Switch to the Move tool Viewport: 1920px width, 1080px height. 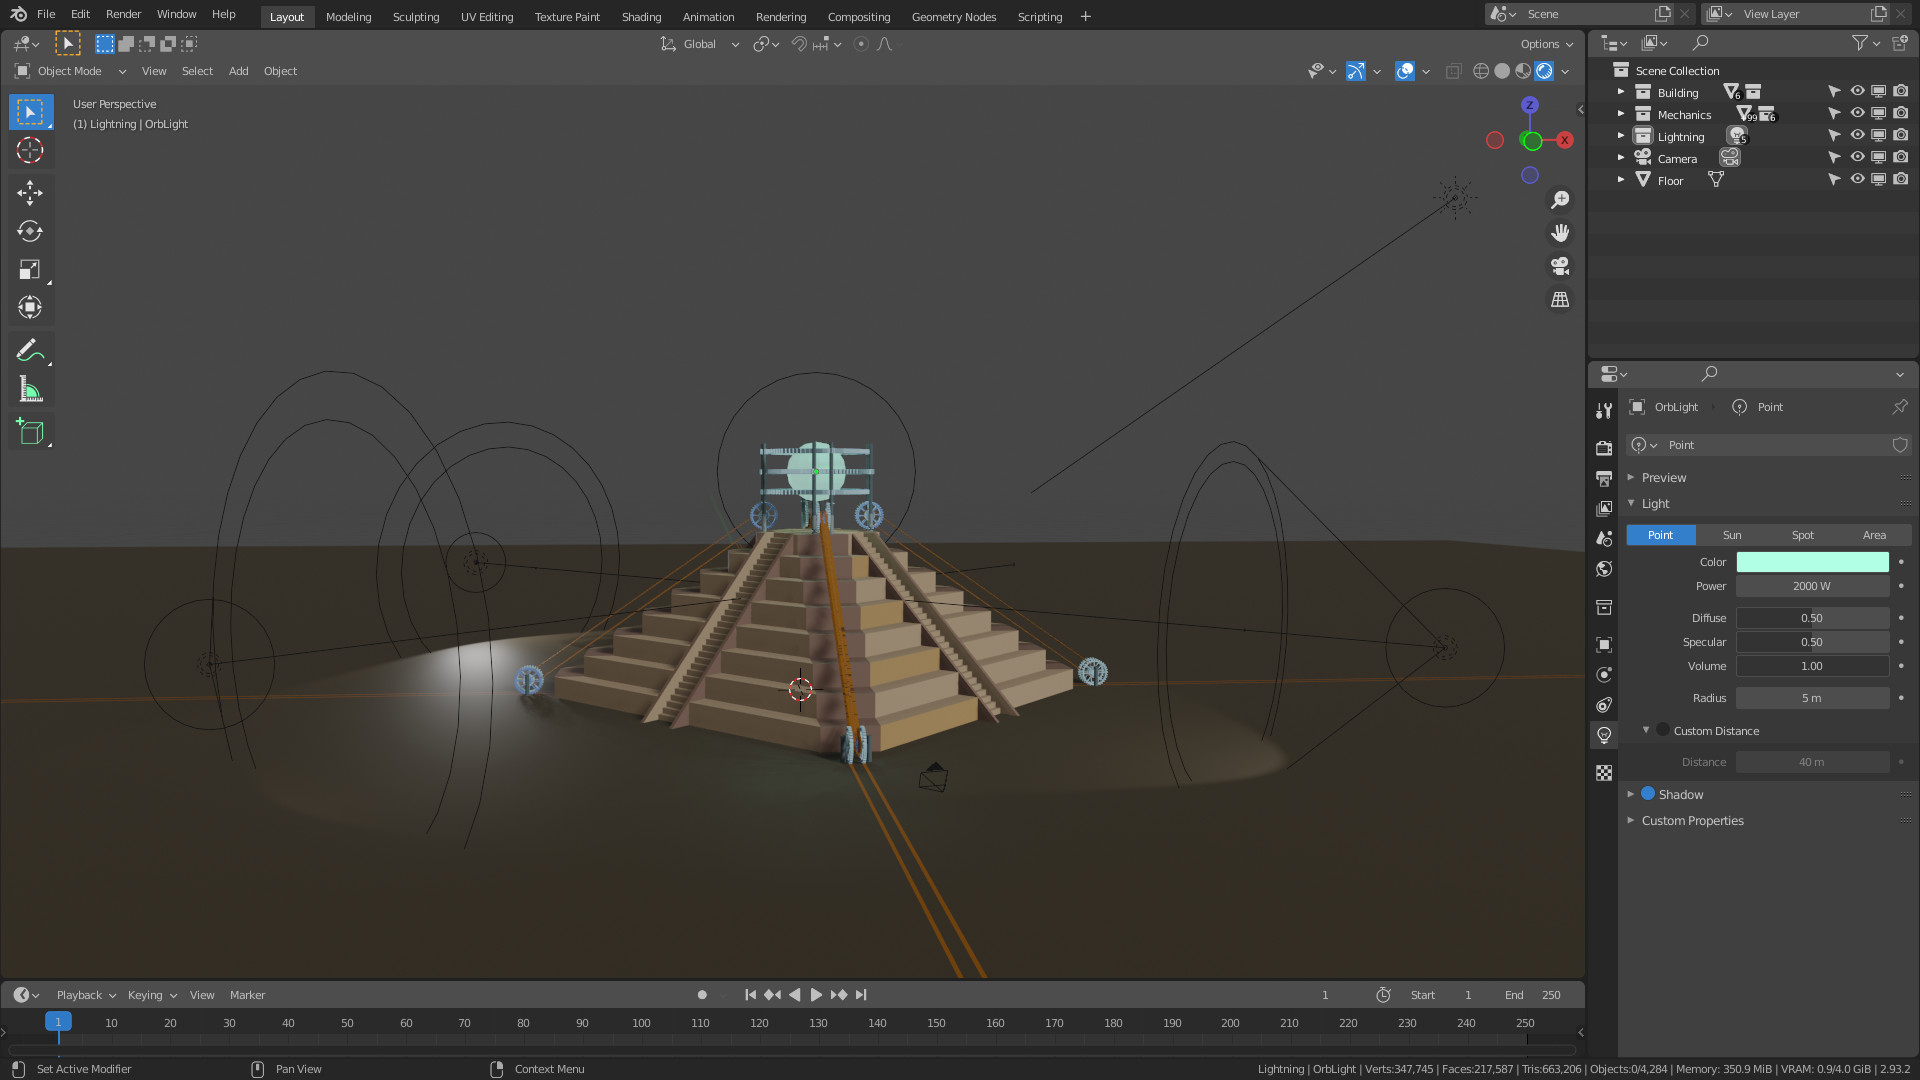pos(30,192)
